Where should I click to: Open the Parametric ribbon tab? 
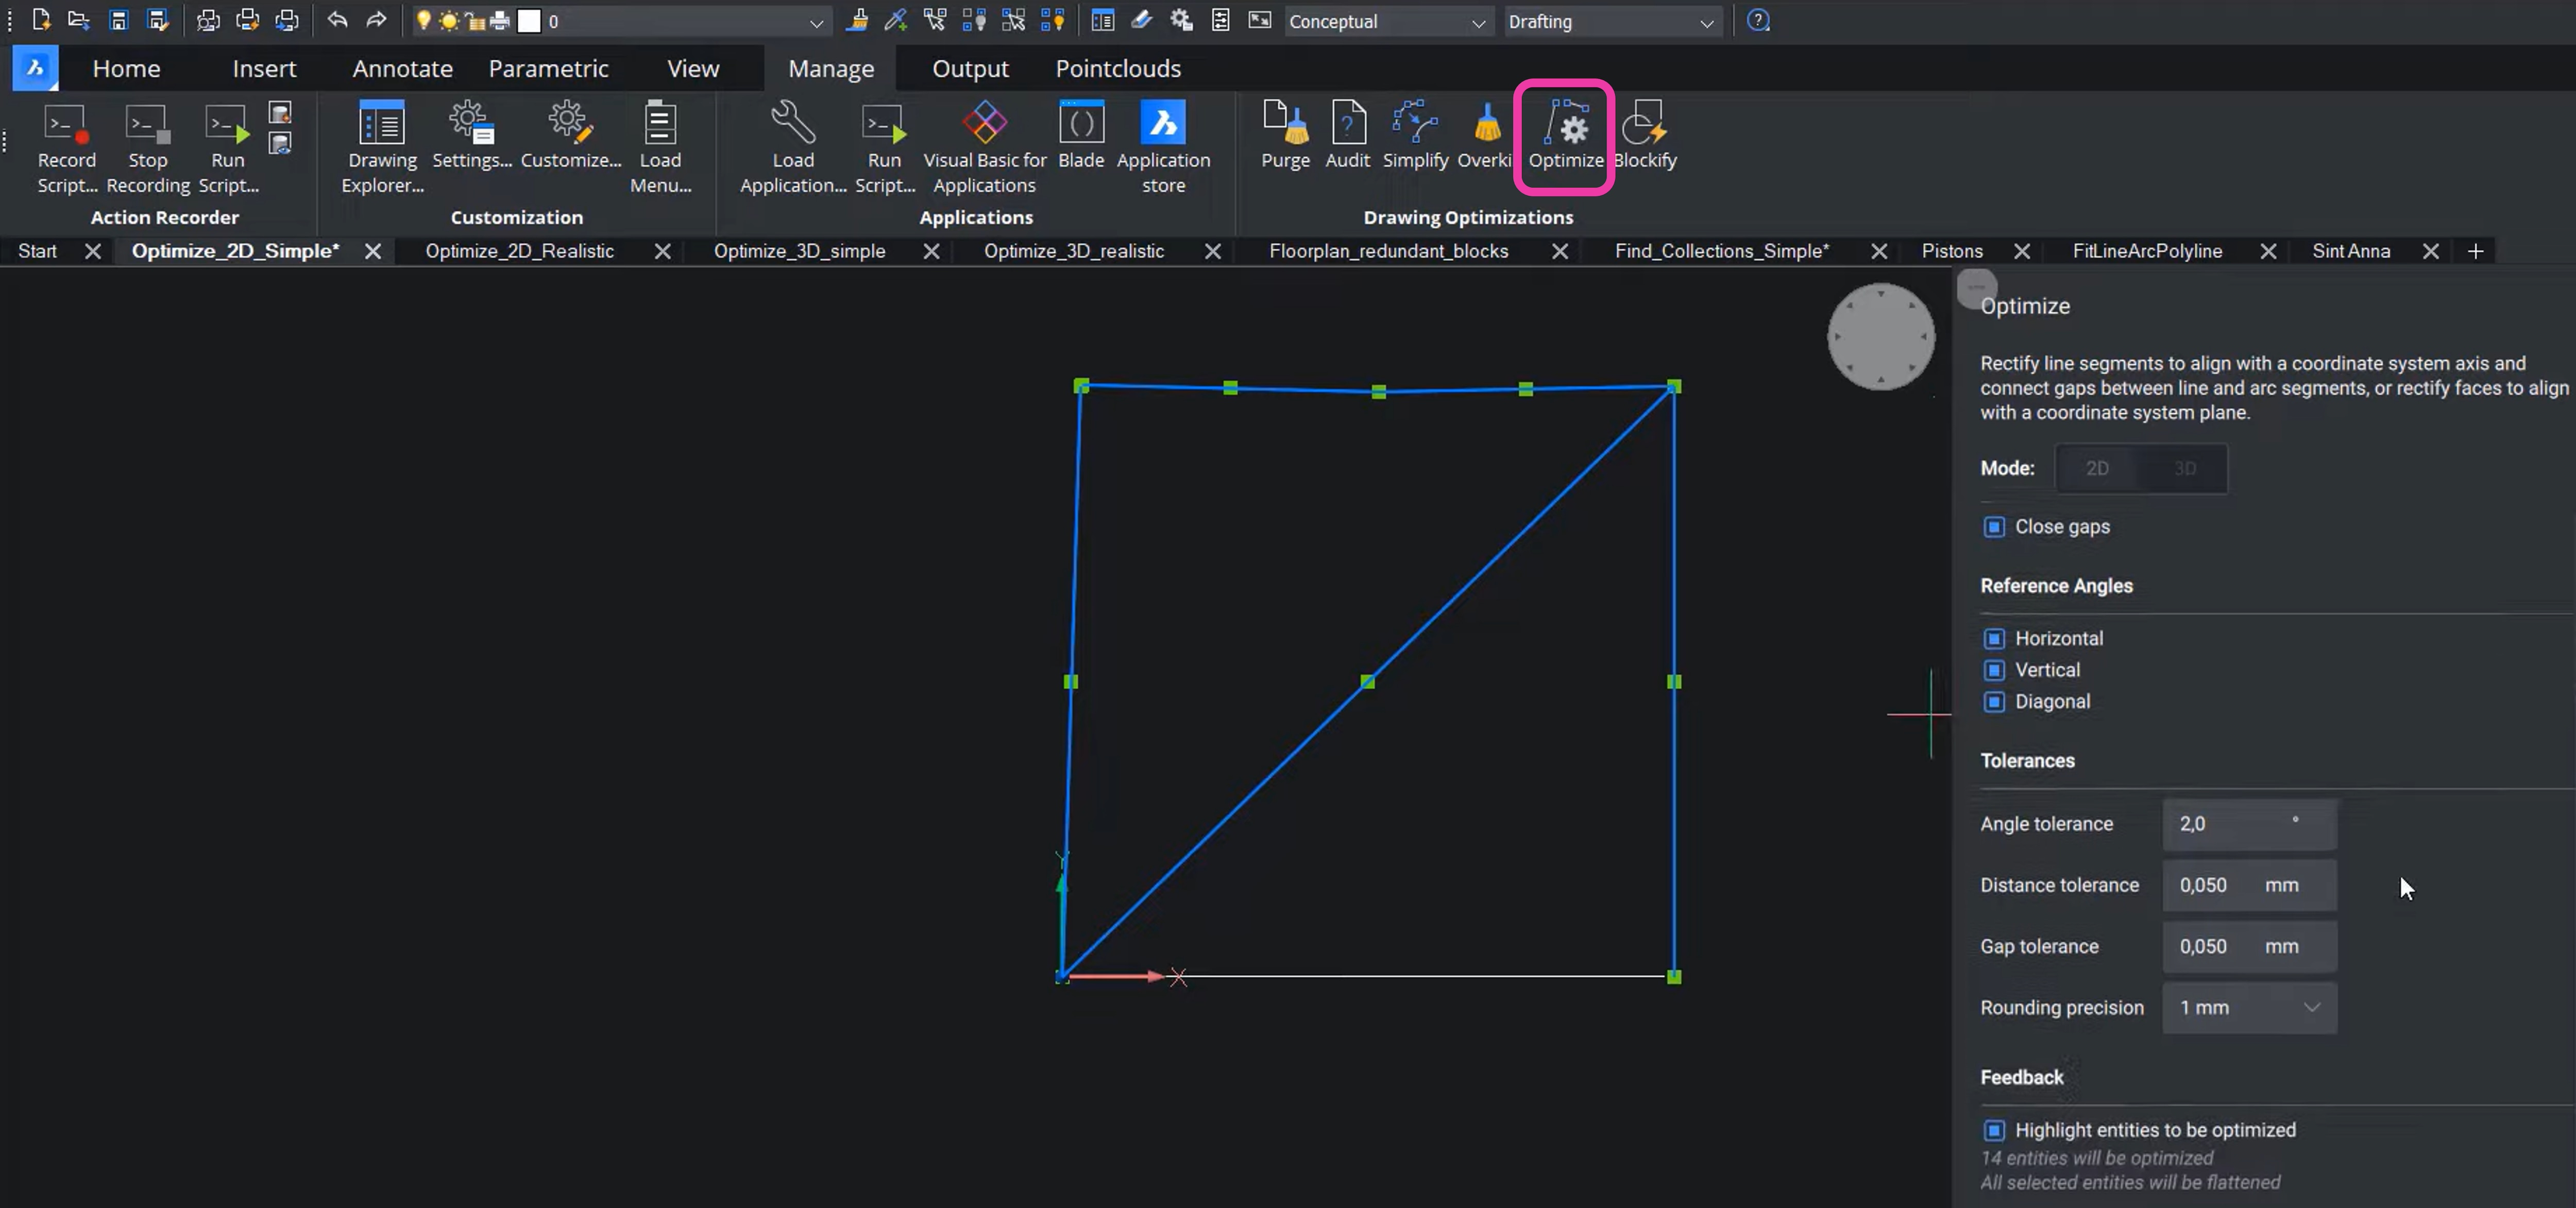pyautogui.click(x=549, y=68)
